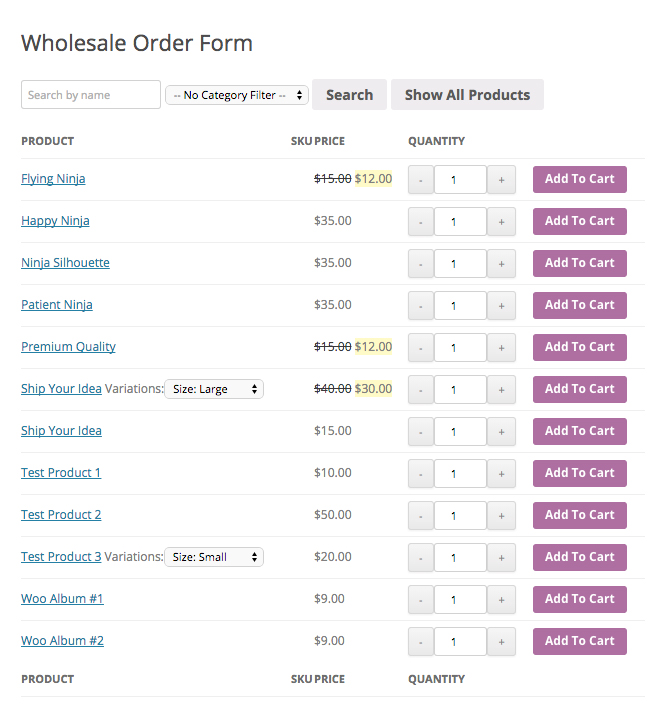Increase Woo Album #2 quantity
Screen dimensions: 670x713
pyautogui.click(x=501, y=642)
